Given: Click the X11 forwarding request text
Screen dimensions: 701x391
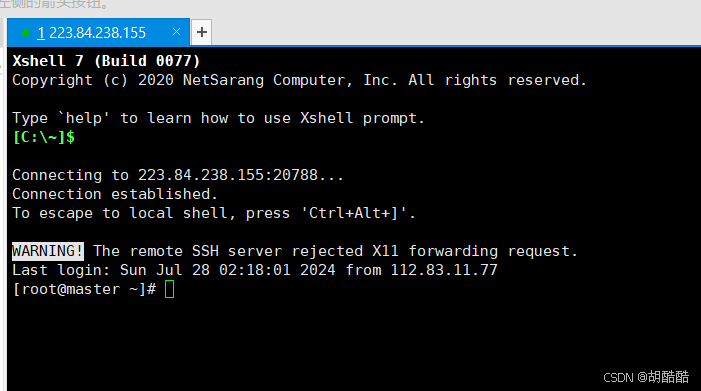Looking at the screenshot, I should click(x=475, y=251).
